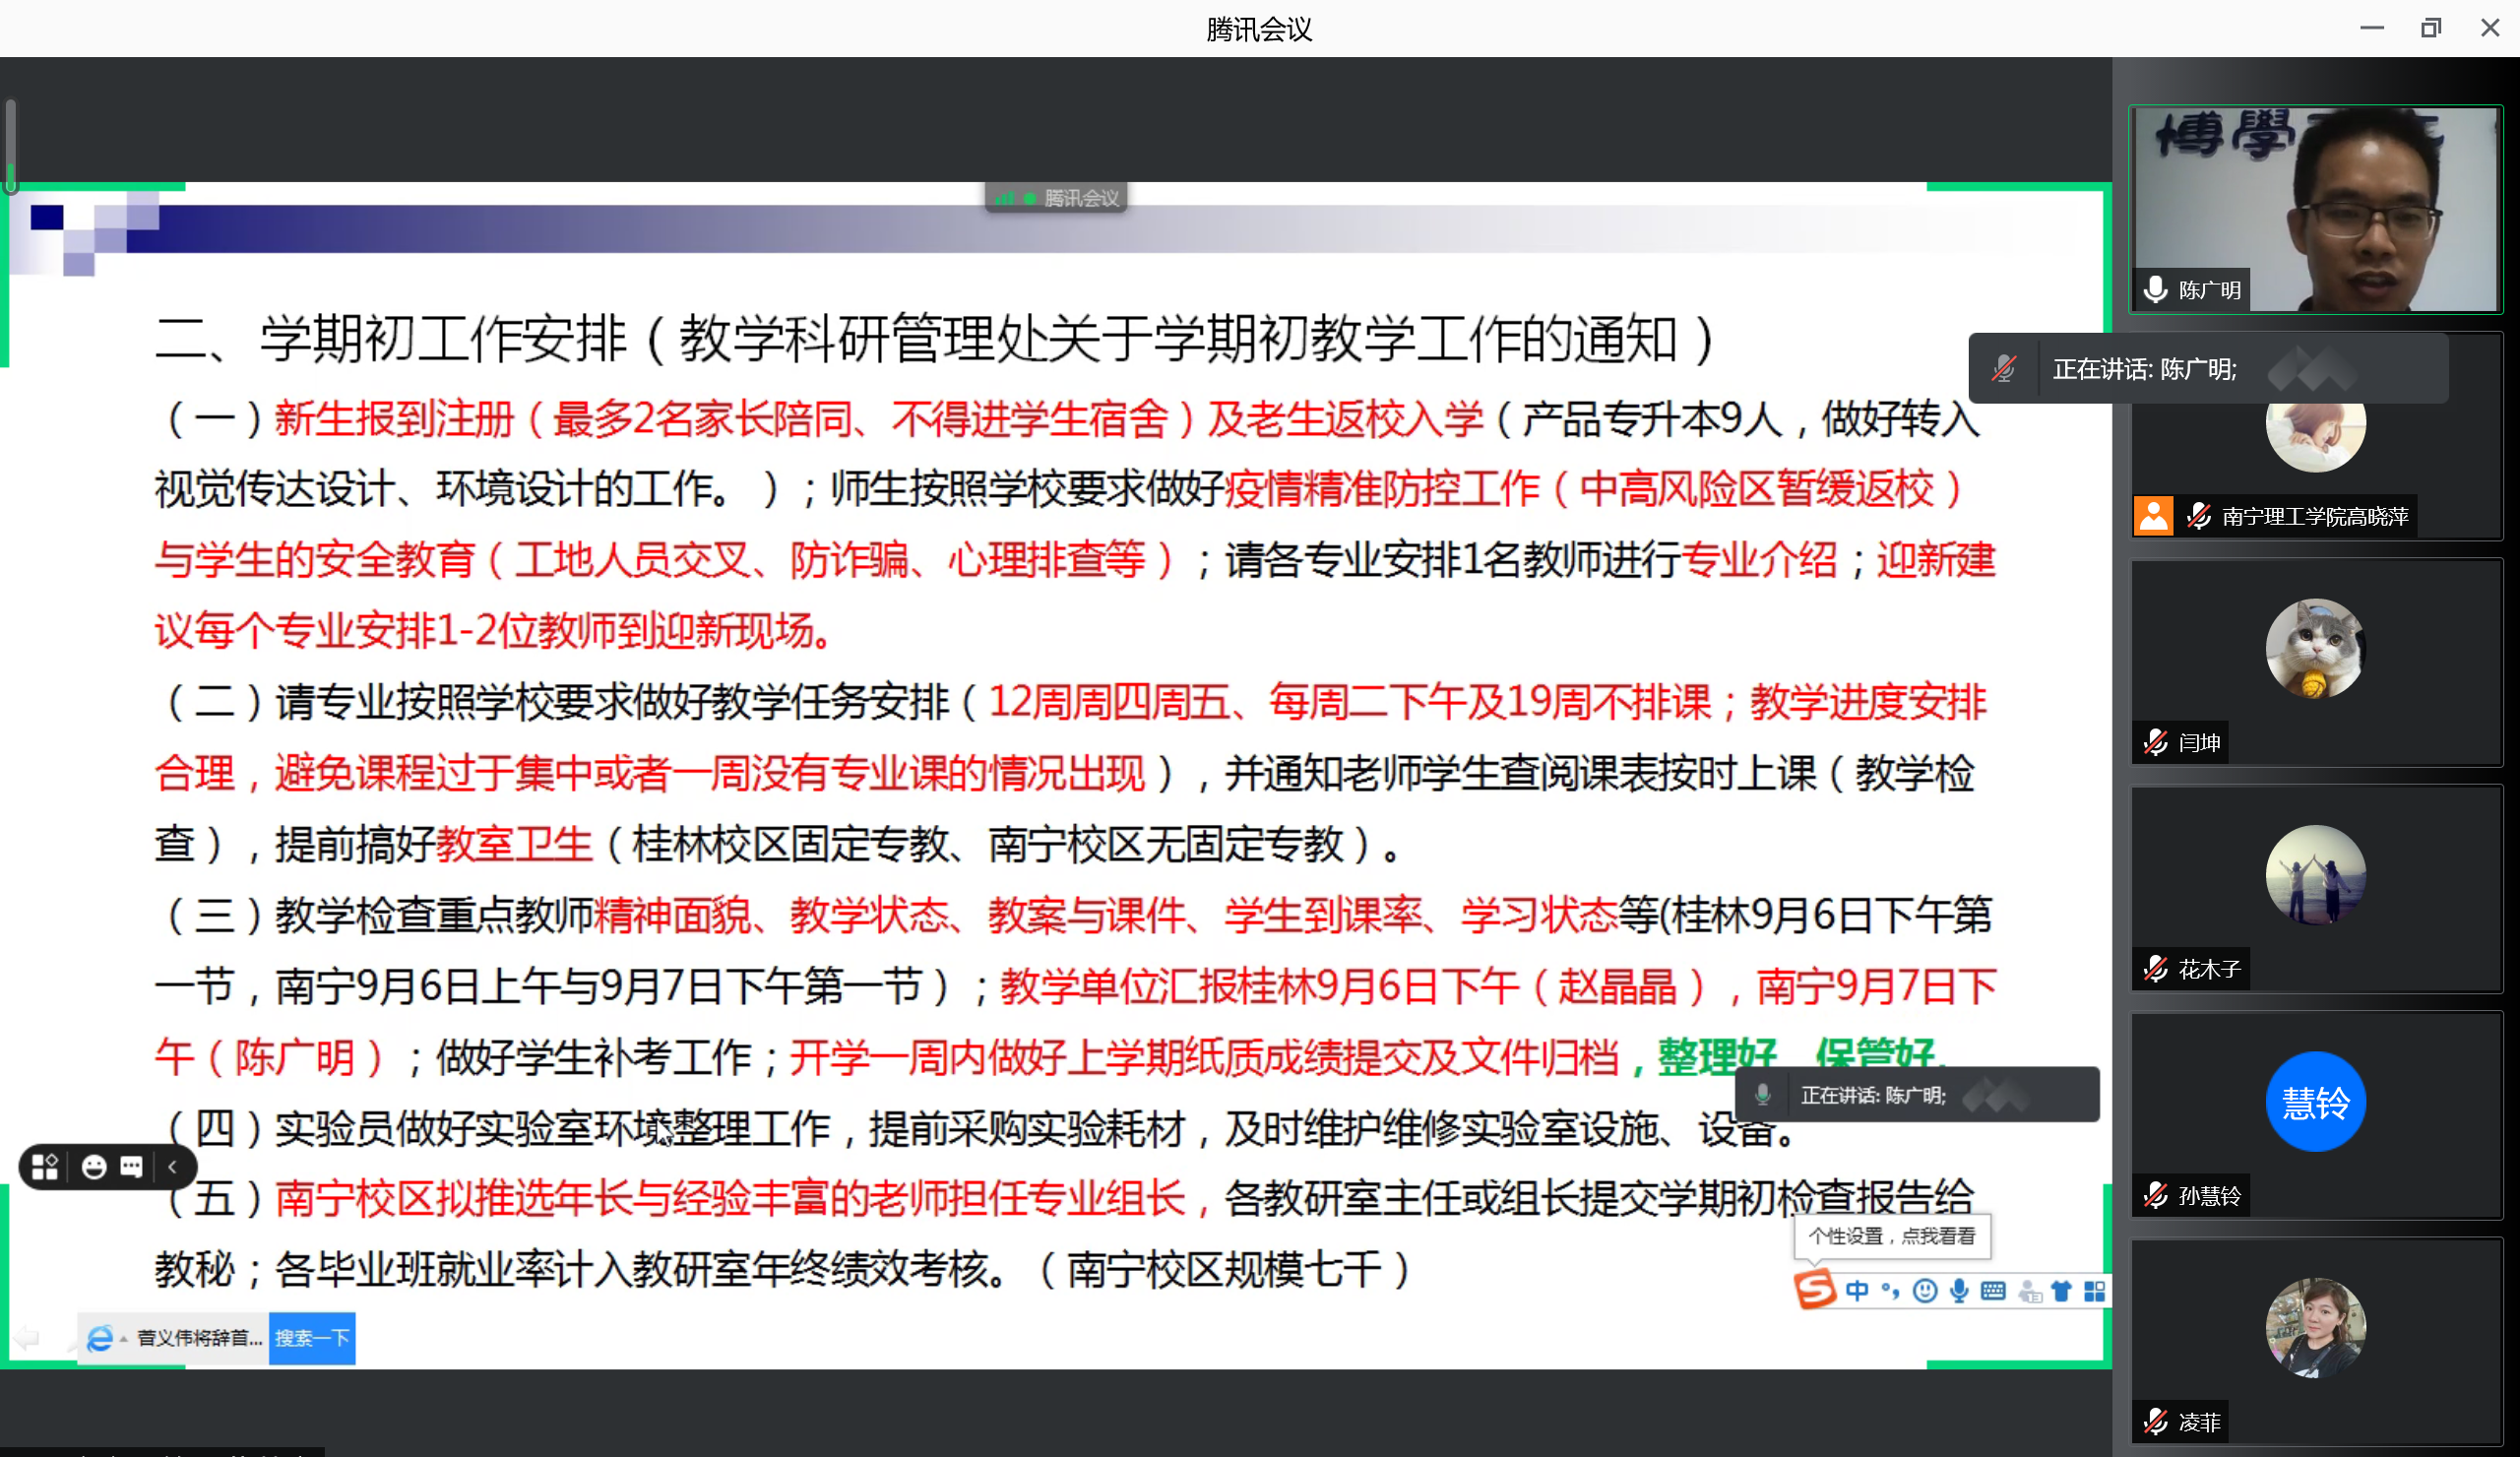Click the name label 孙慧铃
This screenshot has height=1457, width=2520.
pos(2209,1196)
